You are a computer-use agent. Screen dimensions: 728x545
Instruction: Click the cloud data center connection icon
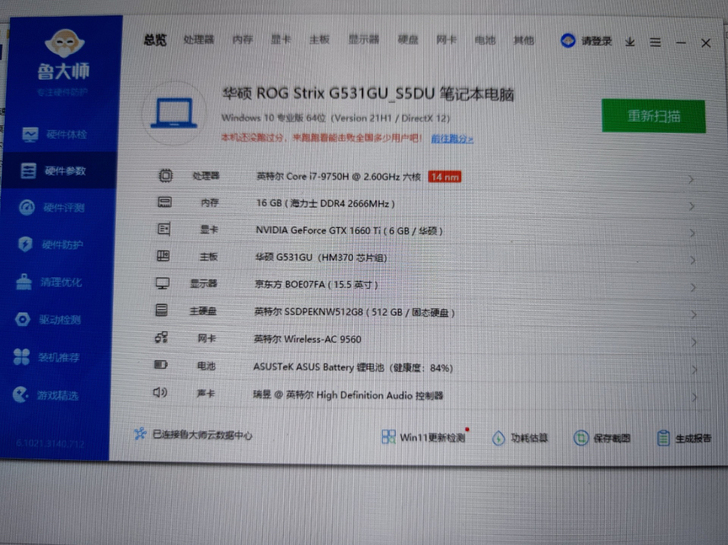coord(140,434)
